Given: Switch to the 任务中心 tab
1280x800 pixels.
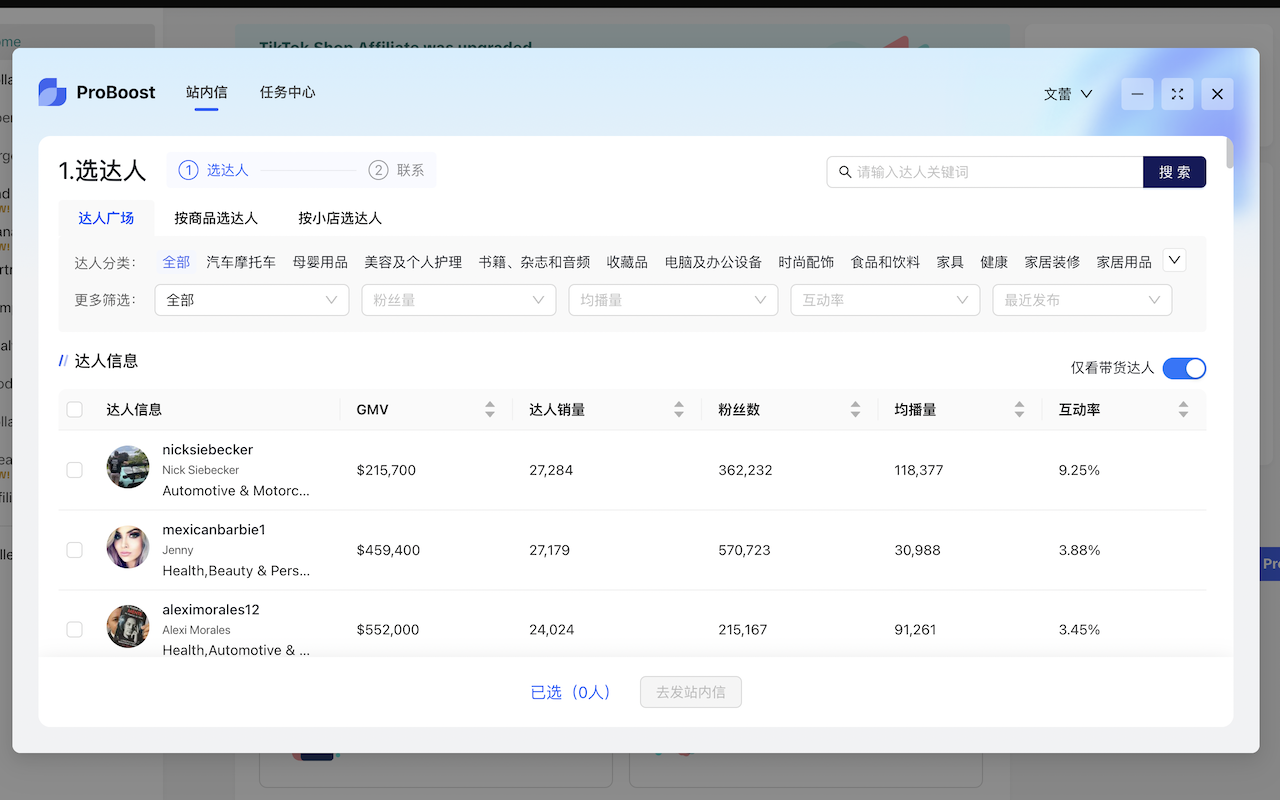Looking at the screenshot, I should [x=287, y=92].
